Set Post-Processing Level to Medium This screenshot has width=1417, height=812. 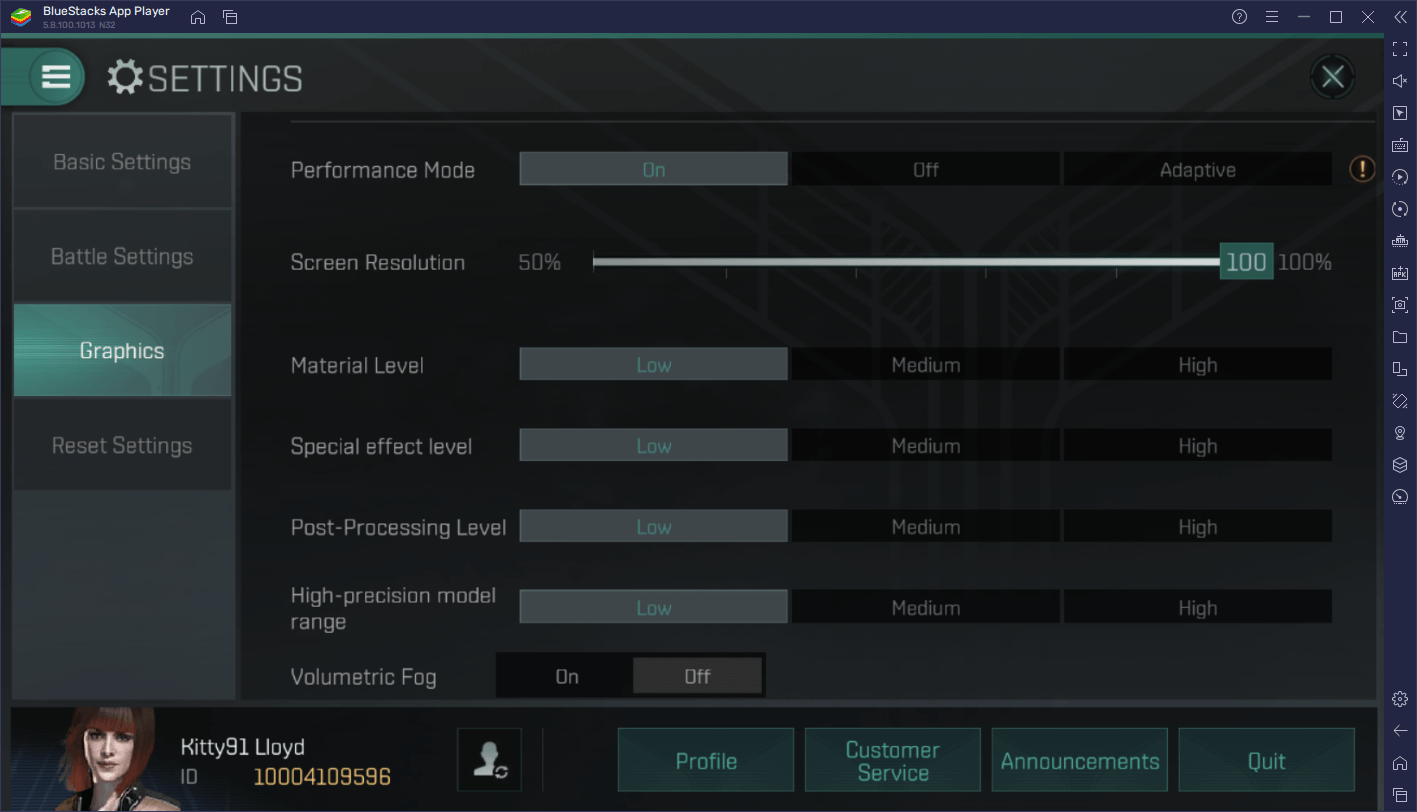925,527
